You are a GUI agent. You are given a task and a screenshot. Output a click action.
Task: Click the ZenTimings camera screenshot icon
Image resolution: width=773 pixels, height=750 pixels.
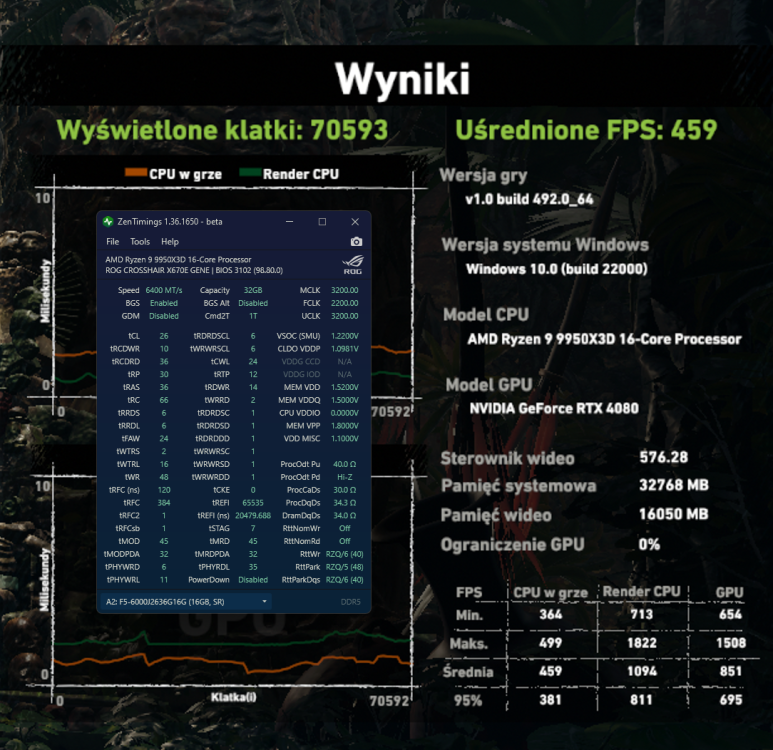pyautogui.click(x=356, y=242)
